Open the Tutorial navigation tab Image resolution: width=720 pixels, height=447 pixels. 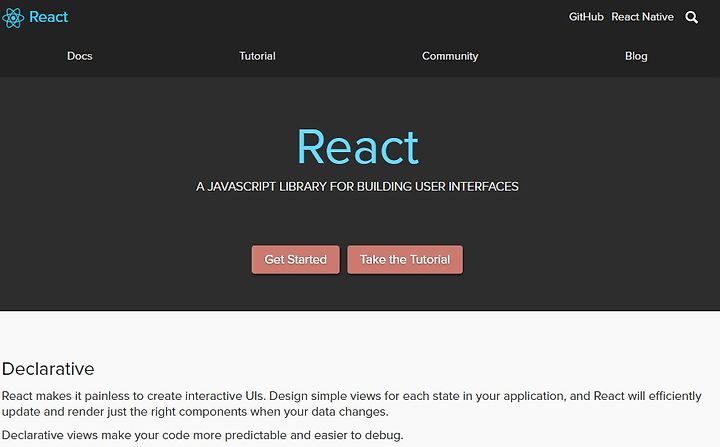(257, 56)
